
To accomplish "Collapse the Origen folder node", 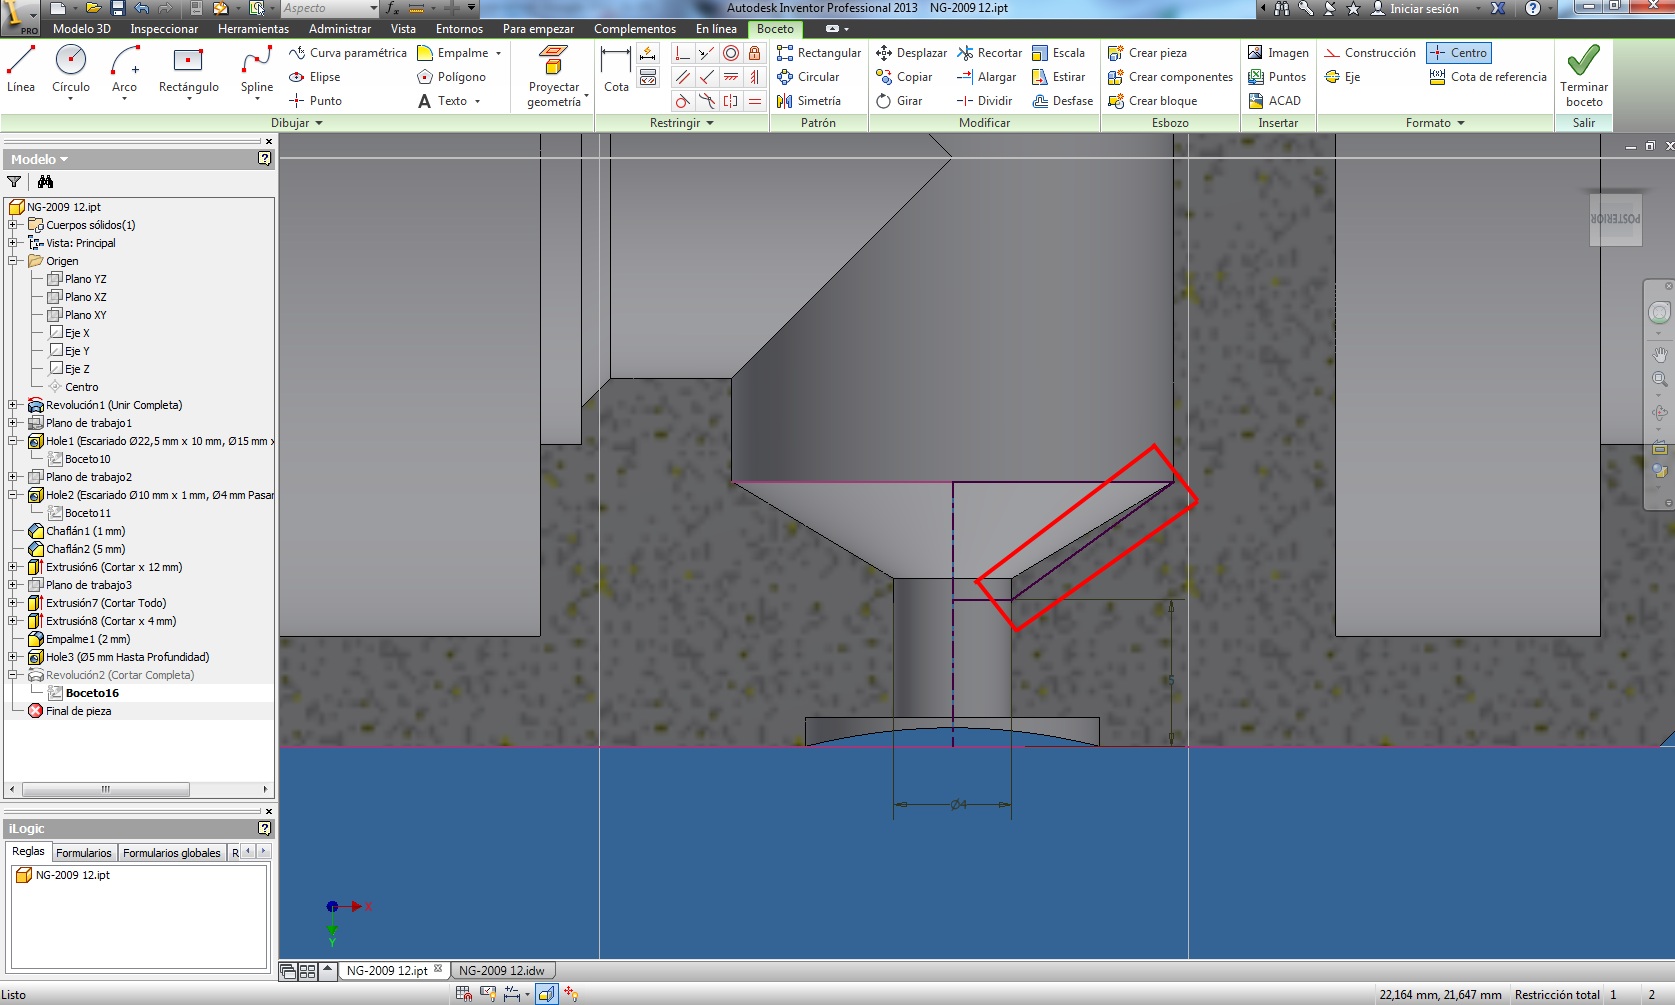I will click(13, 261).
